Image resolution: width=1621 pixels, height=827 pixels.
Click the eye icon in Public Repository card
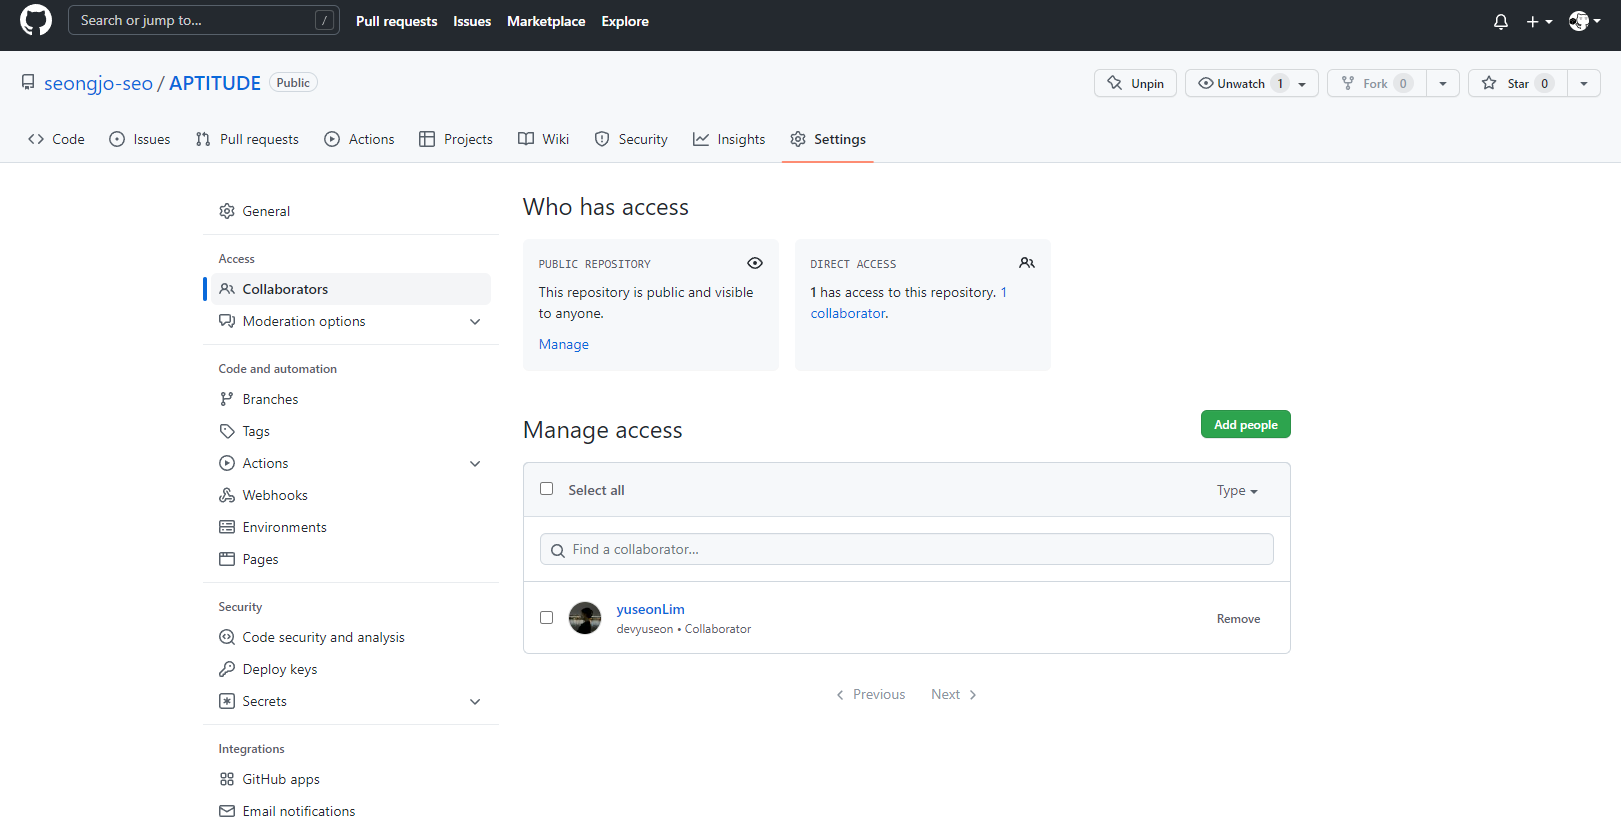[x=755, y=263]
